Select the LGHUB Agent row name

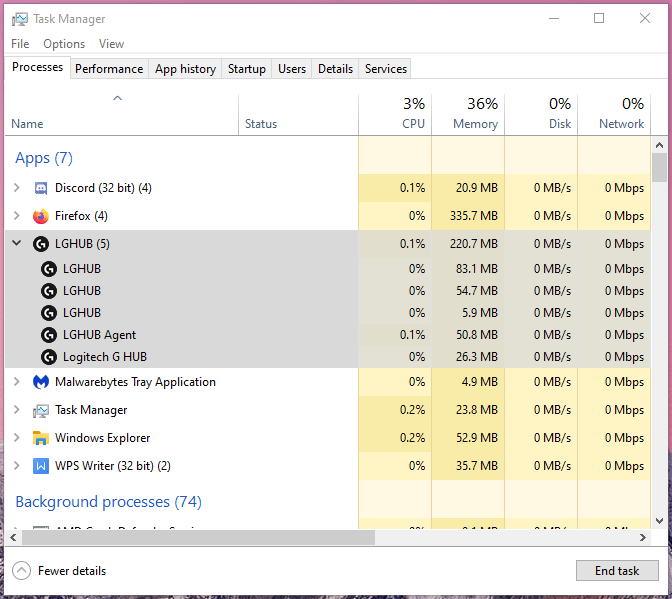[99, 335]
